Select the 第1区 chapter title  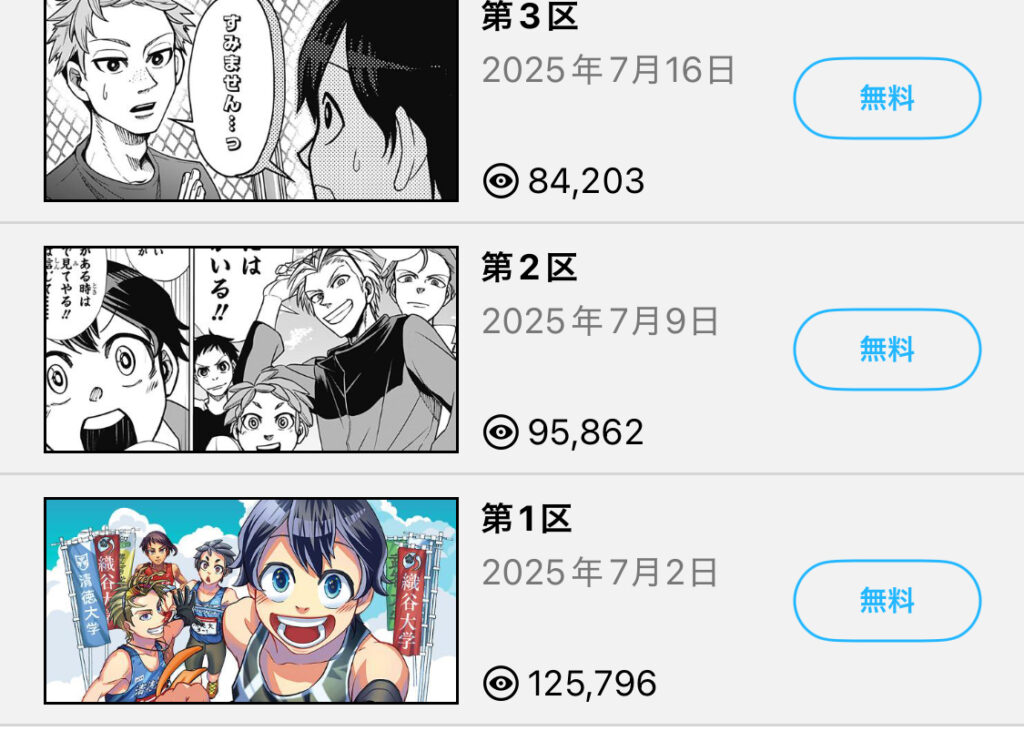(x=527, y=519)
